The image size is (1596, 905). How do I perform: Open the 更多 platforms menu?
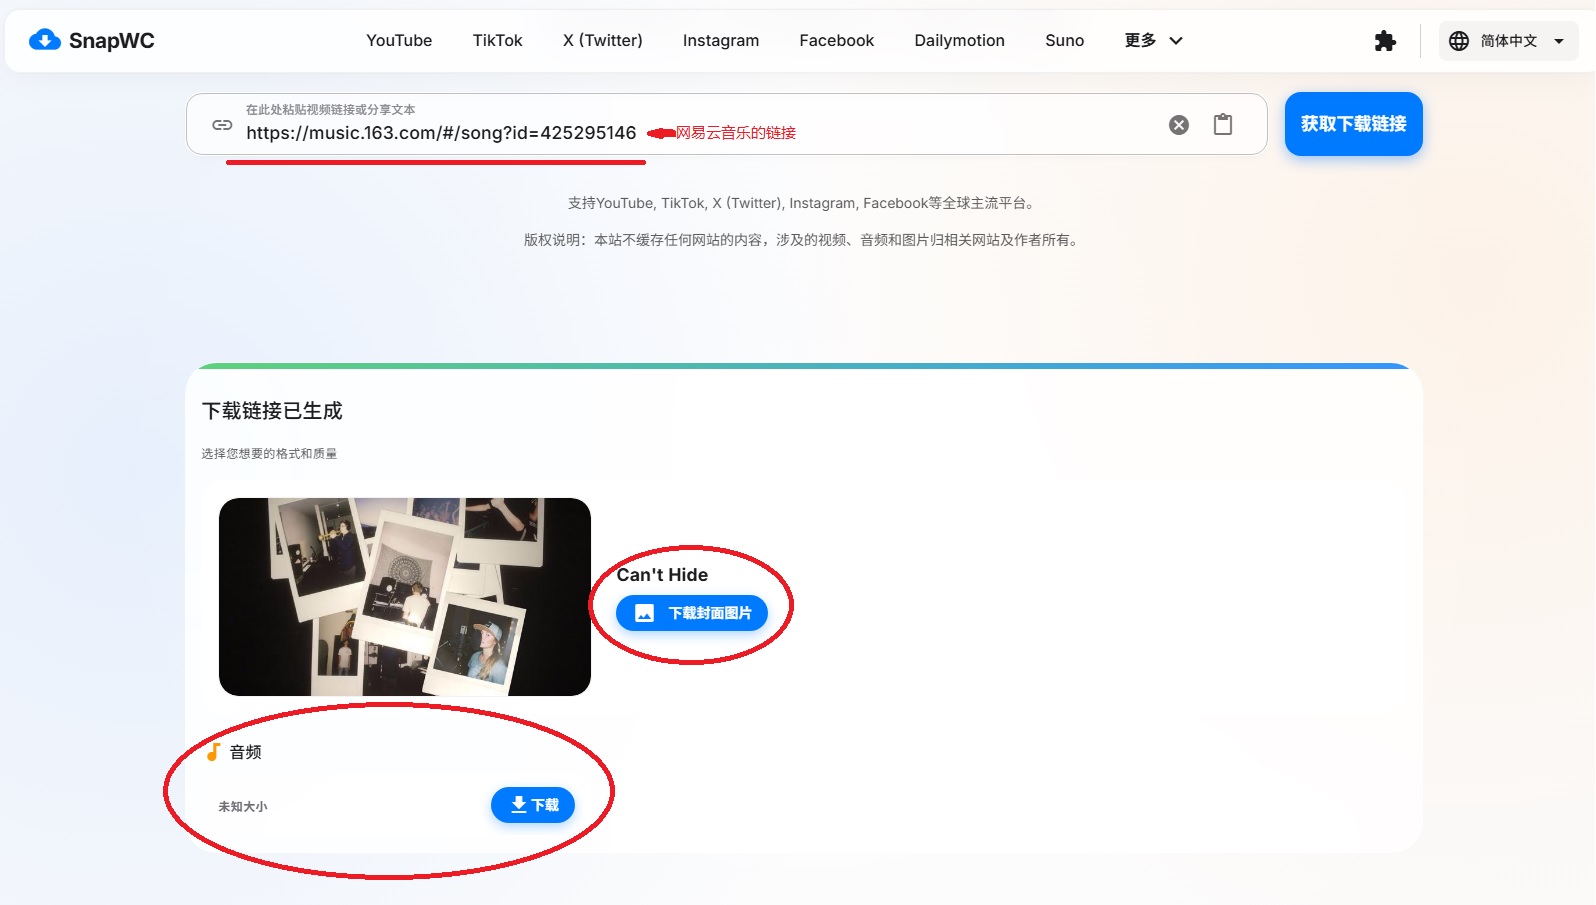click(x=1141, y=41)
